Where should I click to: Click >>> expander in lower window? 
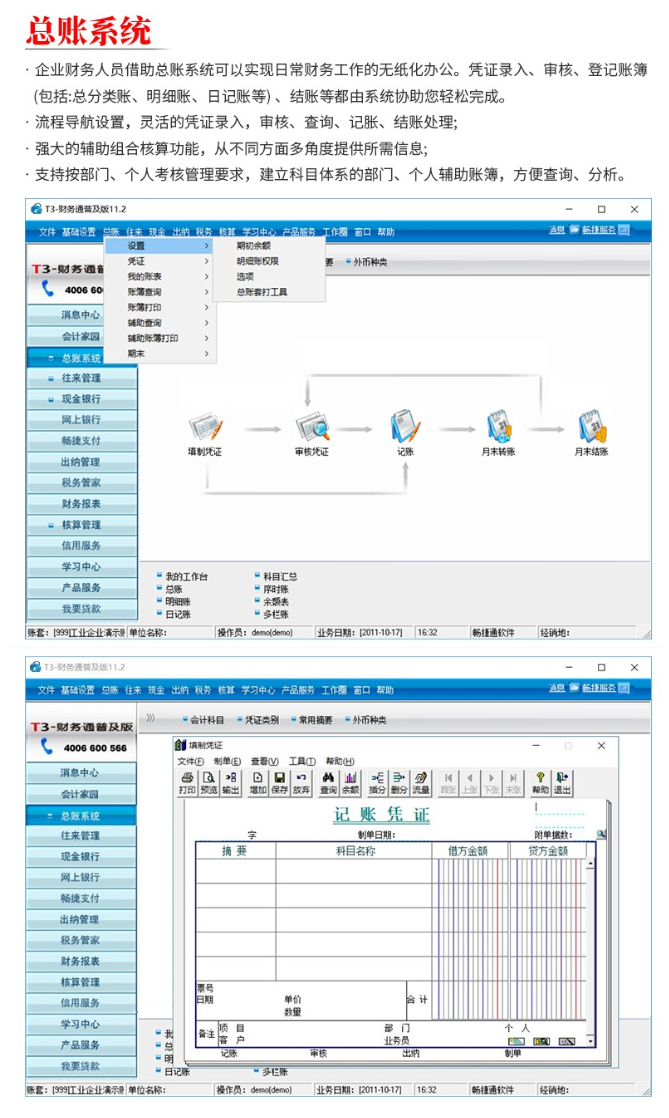(x=150, y=718)
